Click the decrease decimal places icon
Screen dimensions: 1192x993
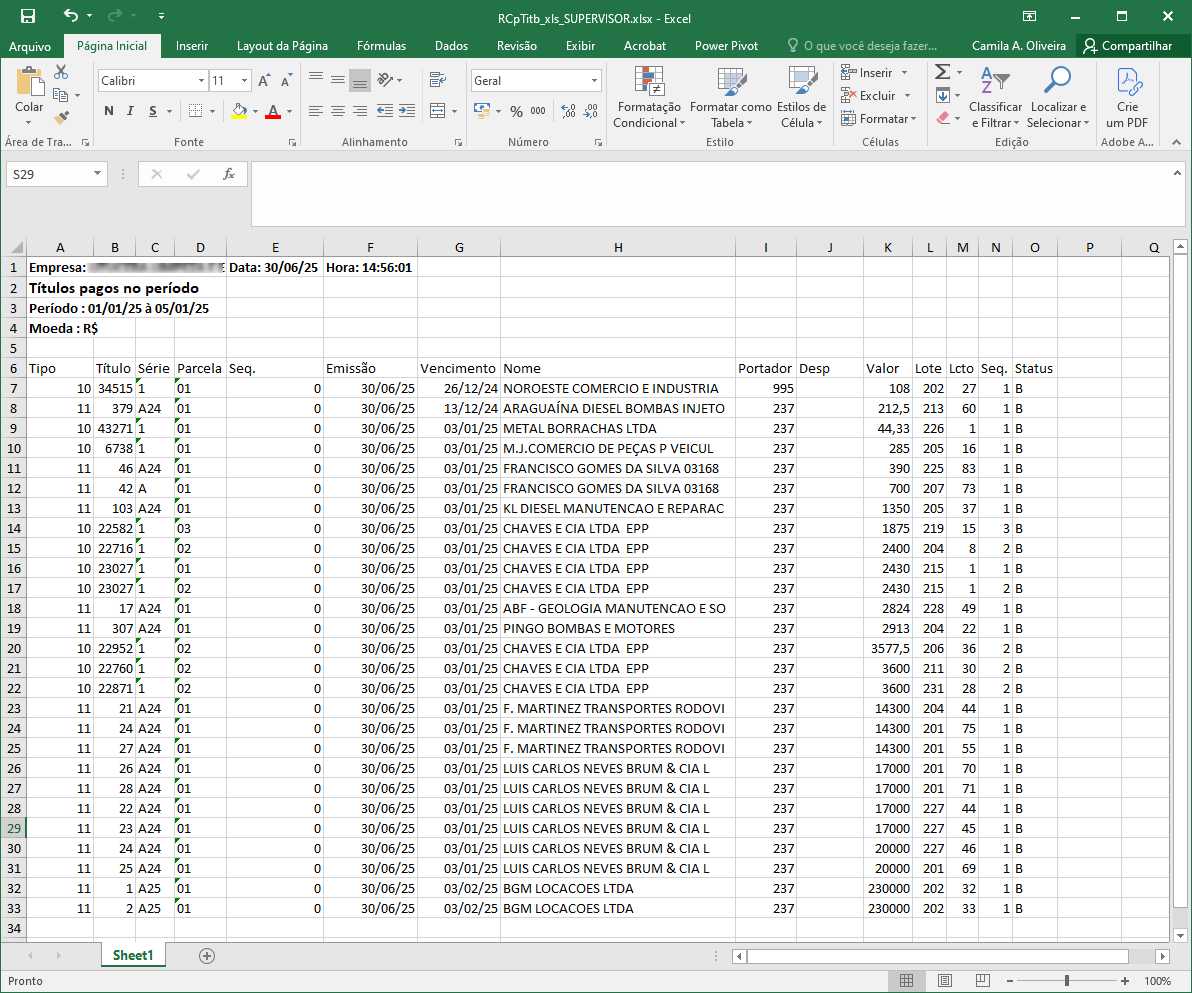tap(591, 111)
